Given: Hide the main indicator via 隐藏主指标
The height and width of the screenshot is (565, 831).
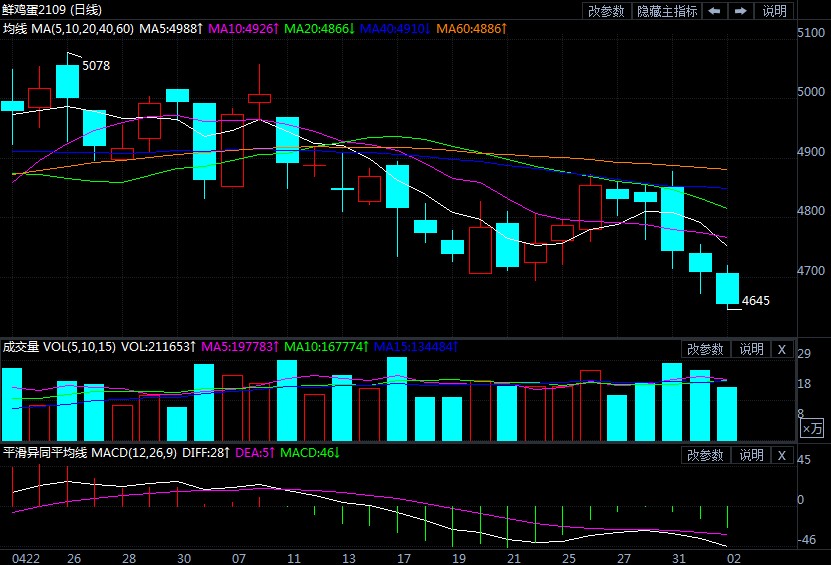Looking at the screenshot, I should point(667,11).
